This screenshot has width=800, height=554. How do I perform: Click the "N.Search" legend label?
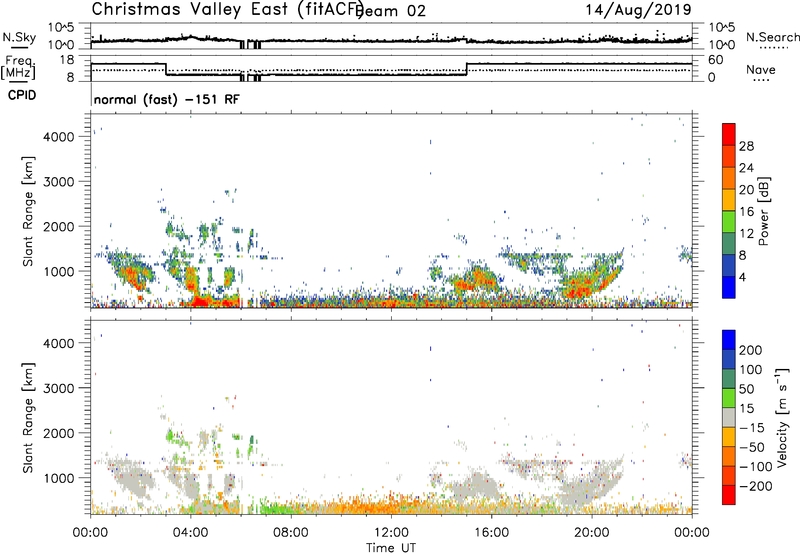coord(772,37)
